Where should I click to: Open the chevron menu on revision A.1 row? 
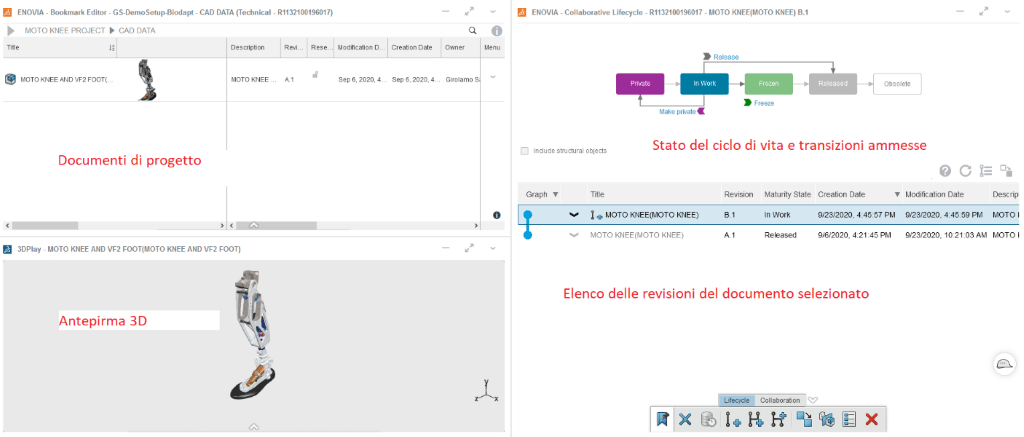click(574, 235)
